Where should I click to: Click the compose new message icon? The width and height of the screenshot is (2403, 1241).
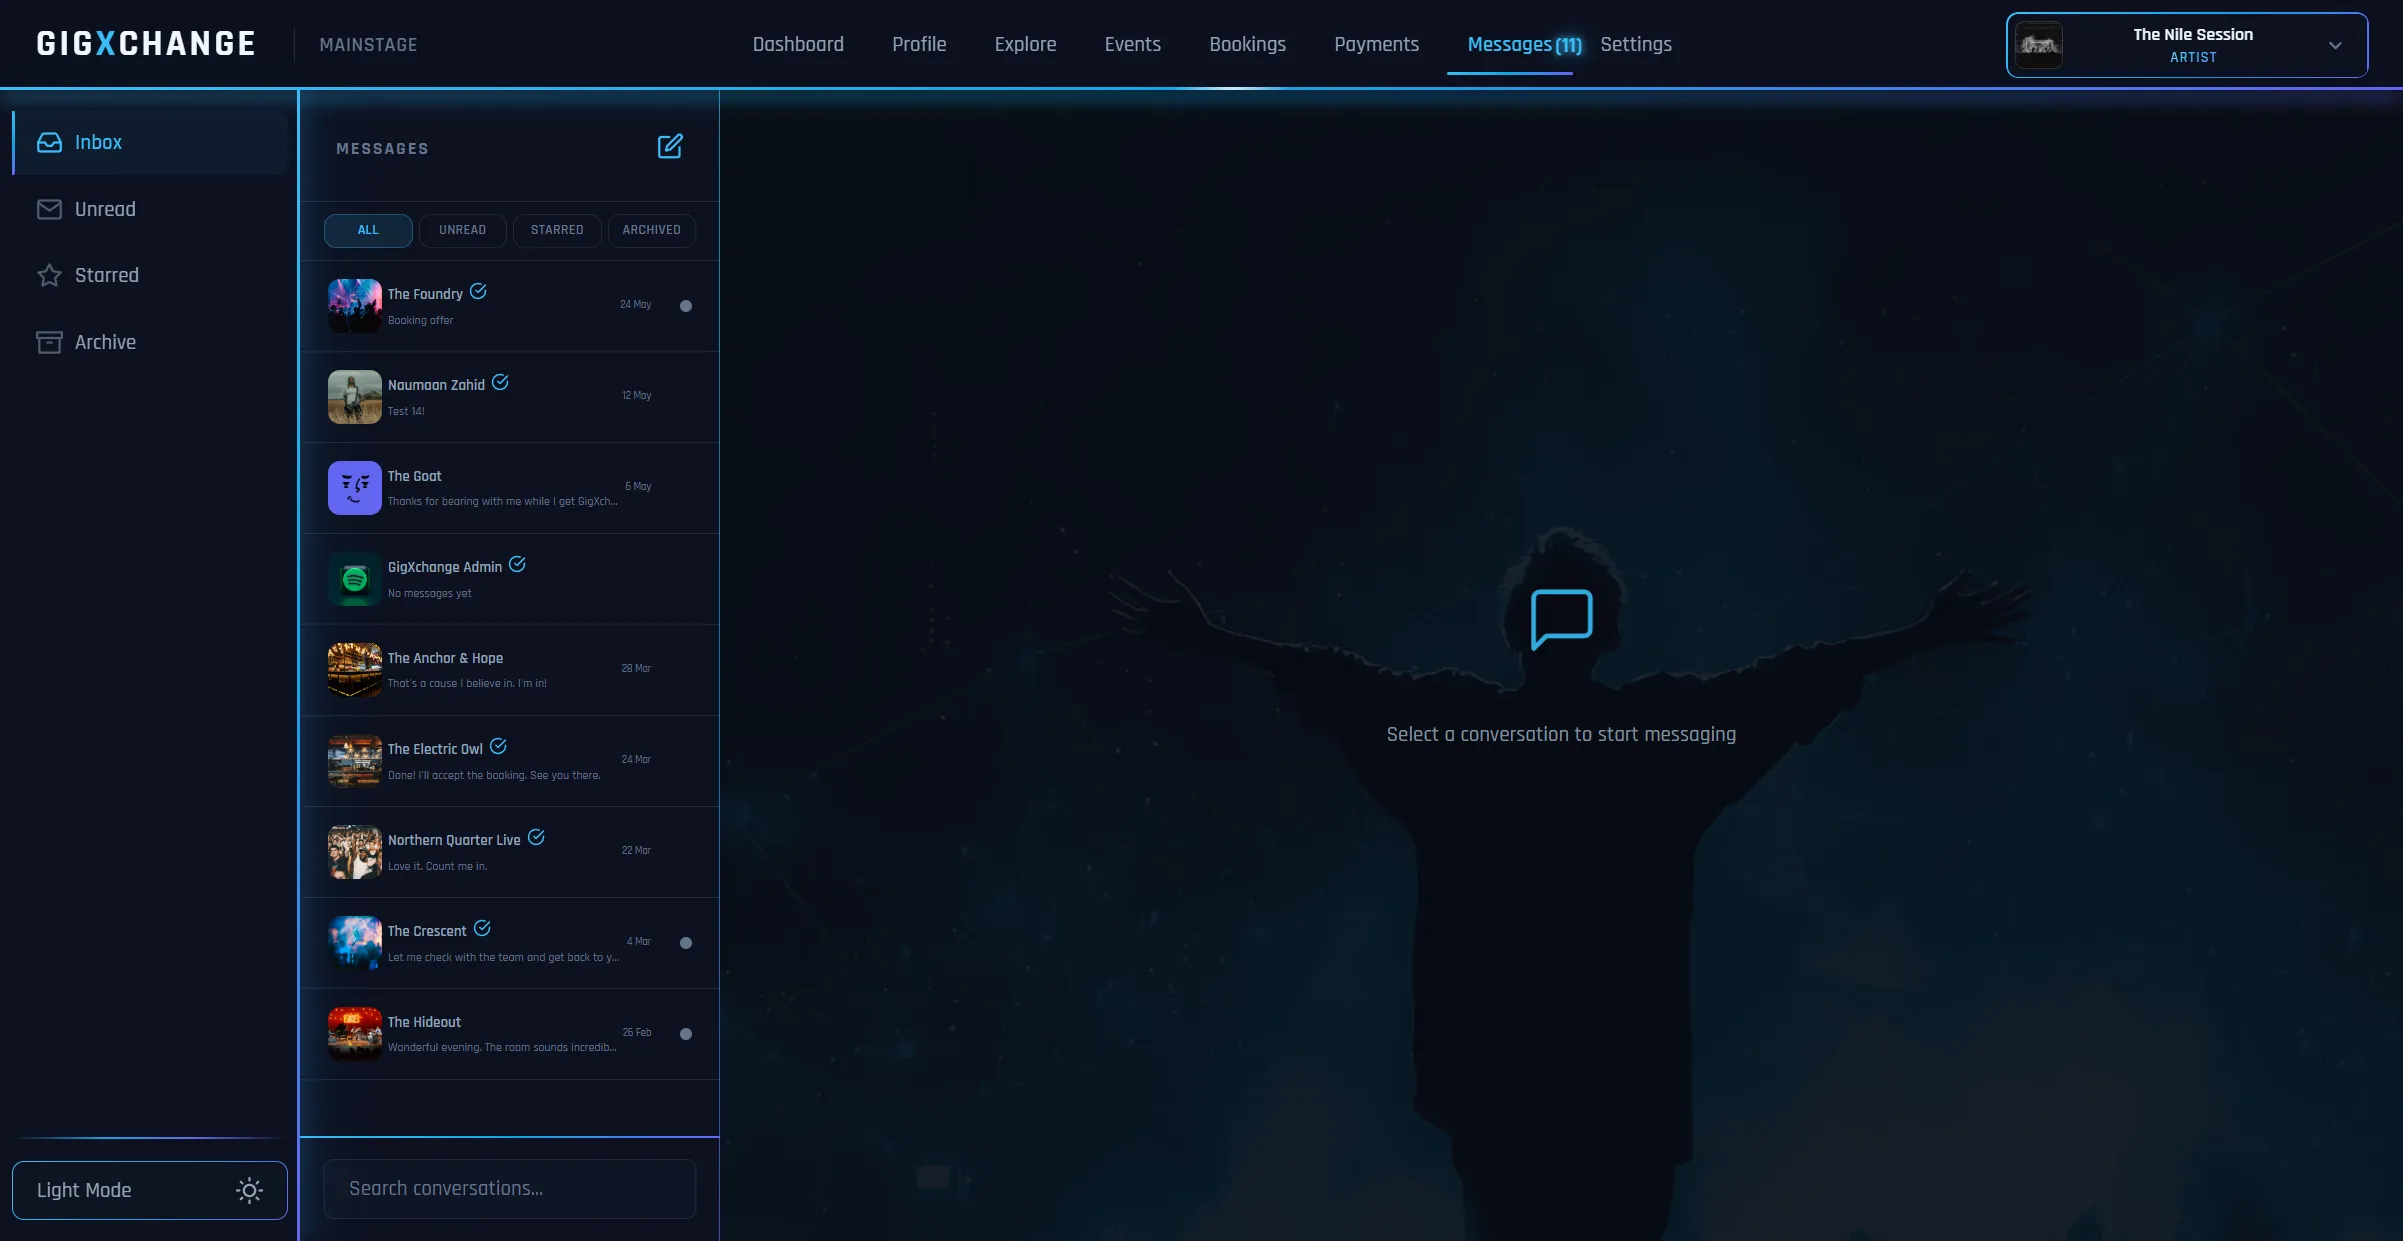click(670, 147)
